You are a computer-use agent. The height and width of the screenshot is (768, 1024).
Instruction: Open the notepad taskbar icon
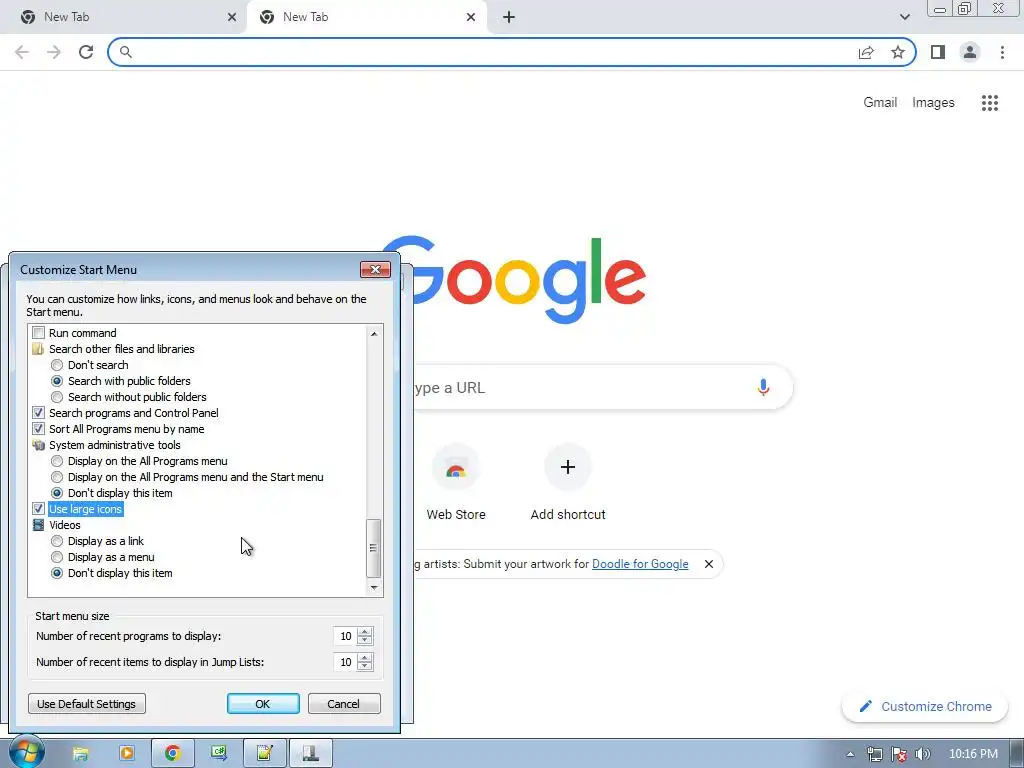tap(264, 754)
